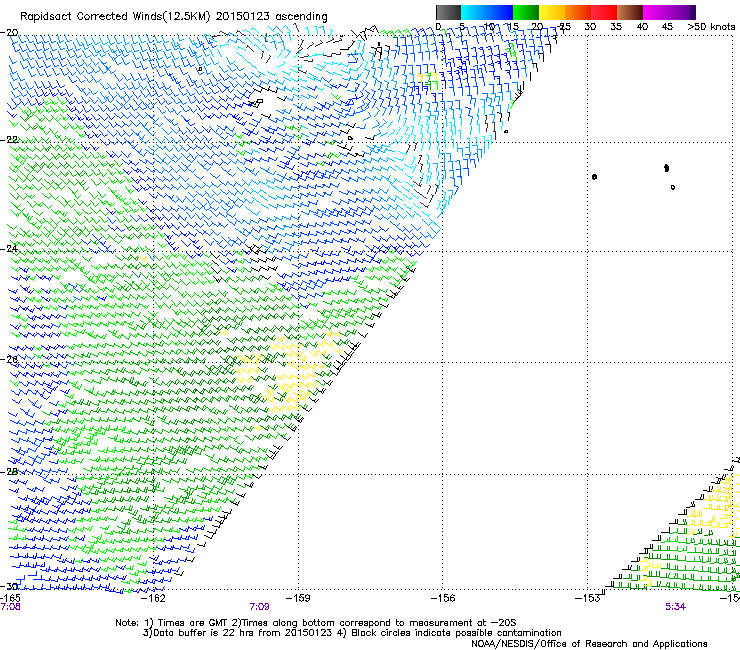740x650 pixels.
Task: Click the dark purple 45-50 knots segment
Action: click(x=682, y=12)
